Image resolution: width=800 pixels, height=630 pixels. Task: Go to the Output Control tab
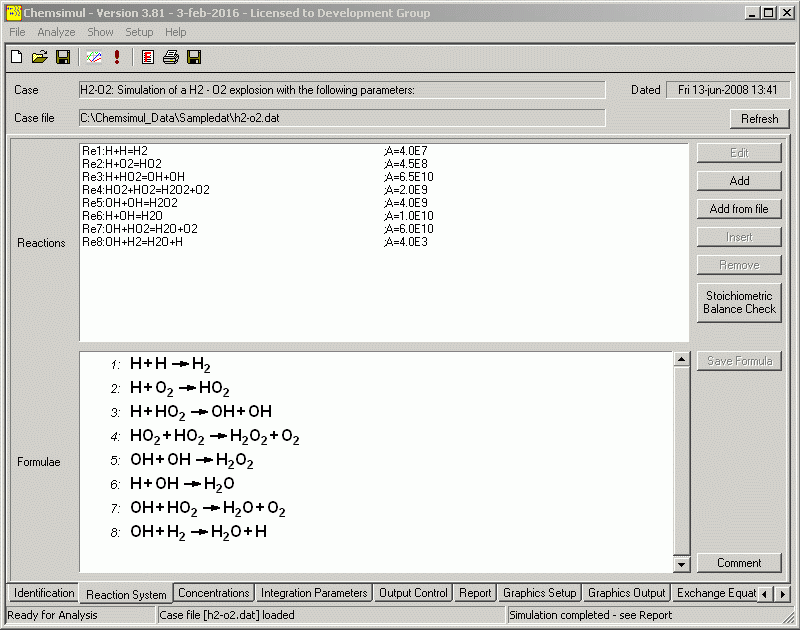[x=413, y=593]
